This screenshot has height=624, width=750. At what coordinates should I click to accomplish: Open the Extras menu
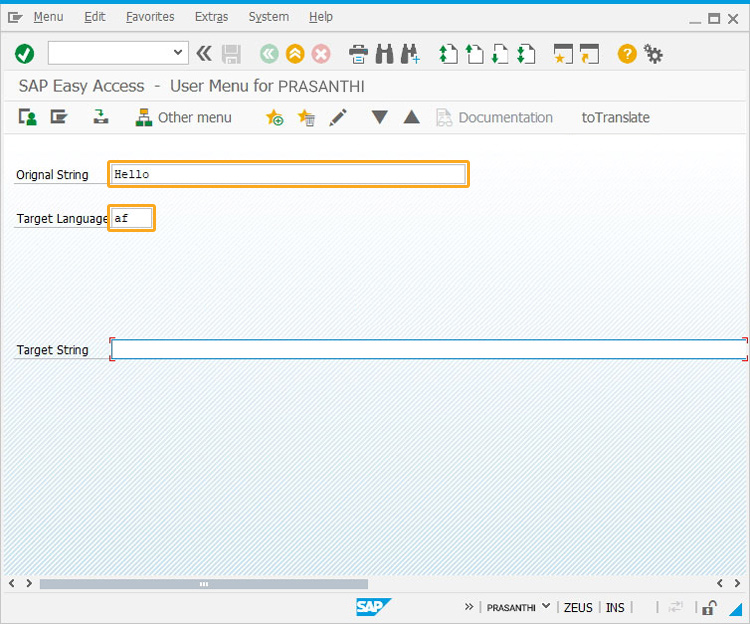(x=211, y=17)
